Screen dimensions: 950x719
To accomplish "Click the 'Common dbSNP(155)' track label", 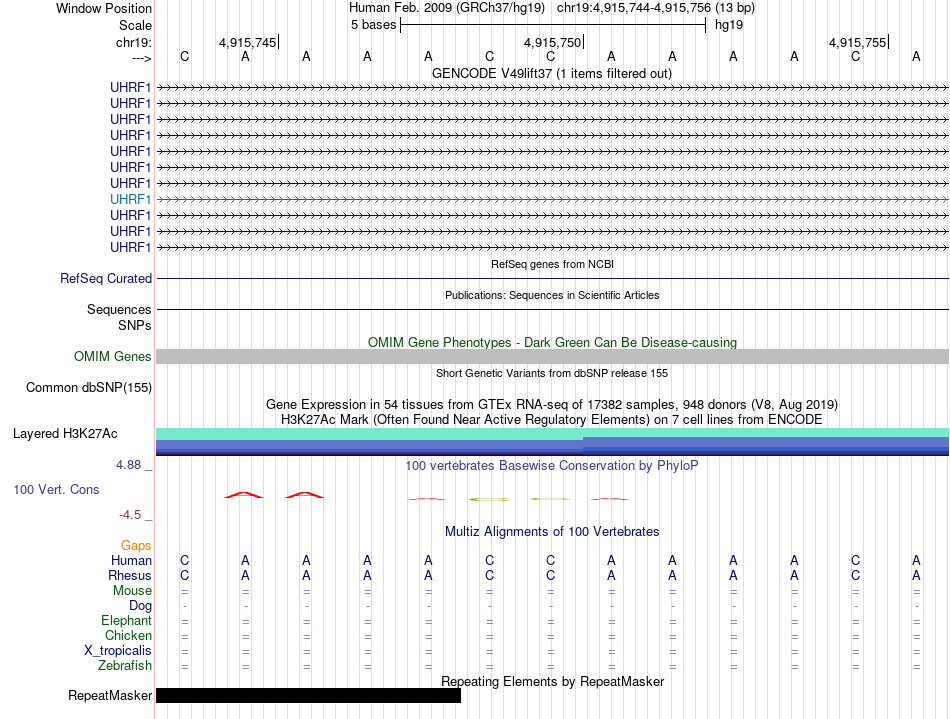I will (88, 388).
